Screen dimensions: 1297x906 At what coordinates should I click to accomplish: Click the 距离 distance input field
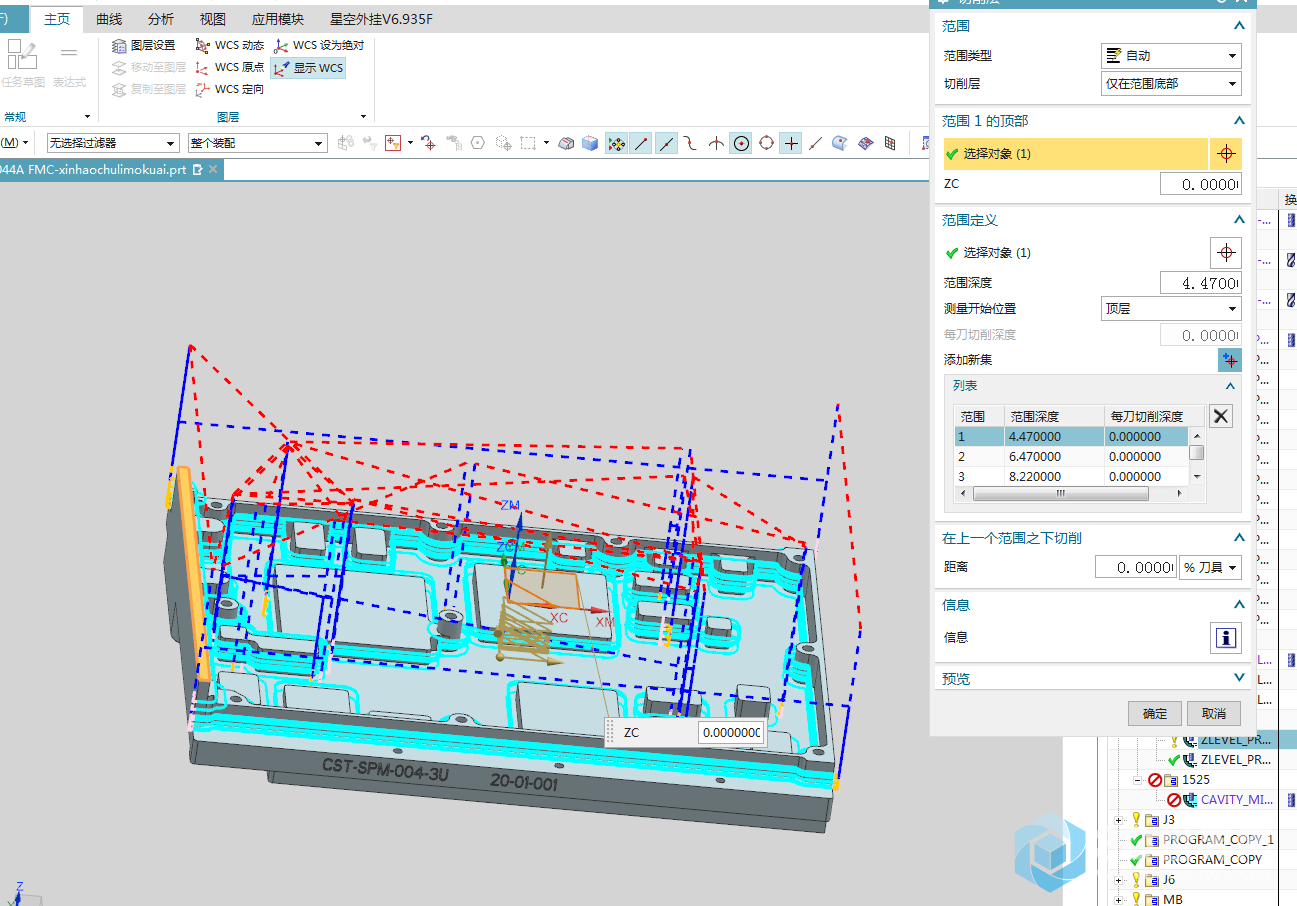(x=1136, y=567)
